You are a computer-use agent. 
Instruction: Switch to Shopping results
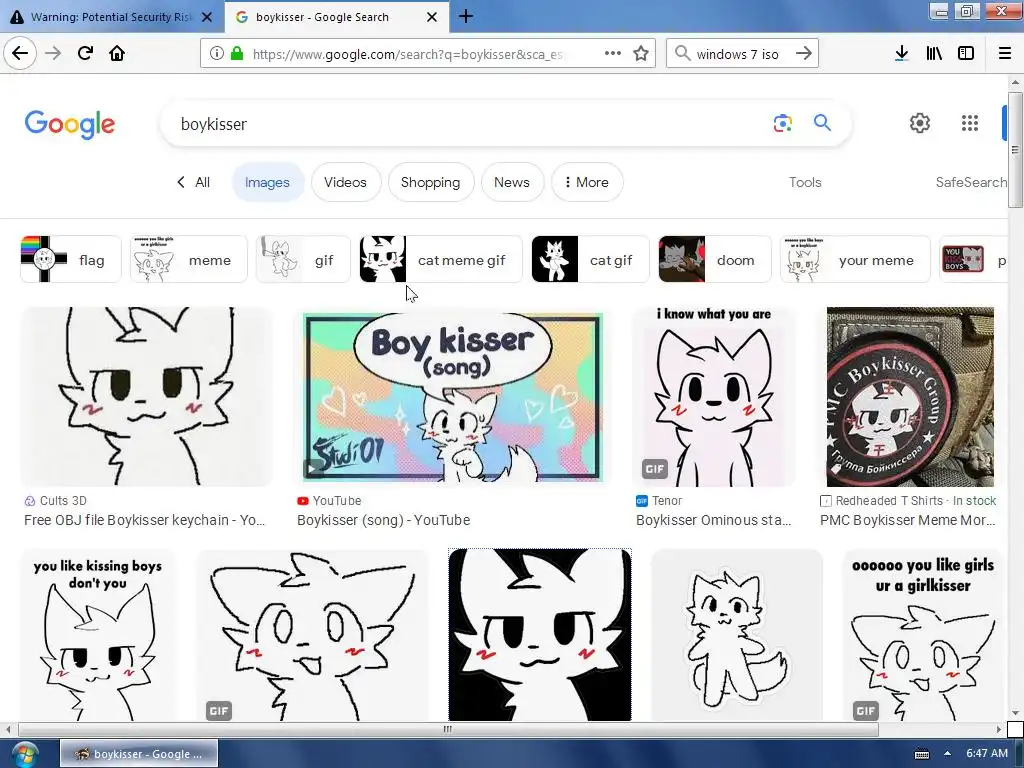click(430, 182)
